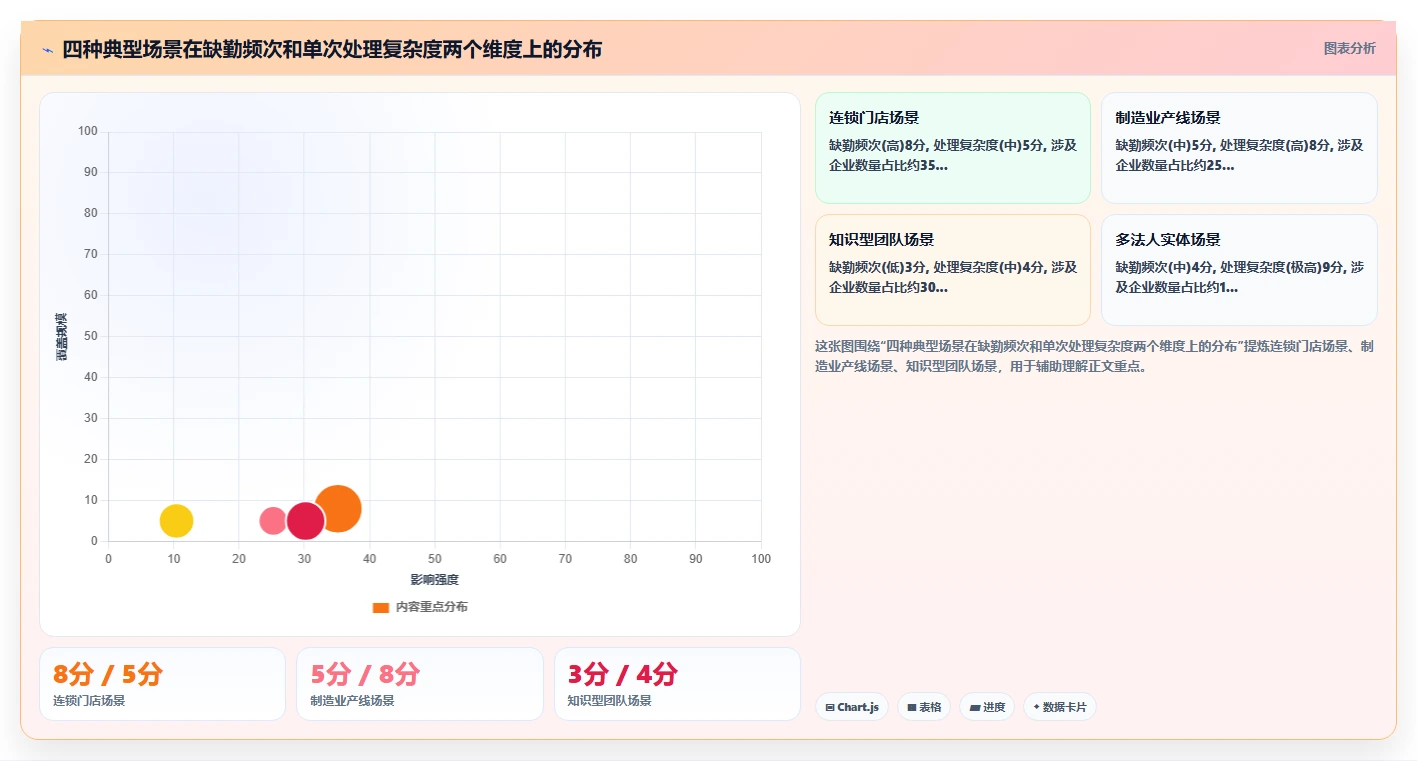The width and height of the screenshot is (1417, 761).
Task: Click the Chart.js chip icon
Action: coord(830,708)
